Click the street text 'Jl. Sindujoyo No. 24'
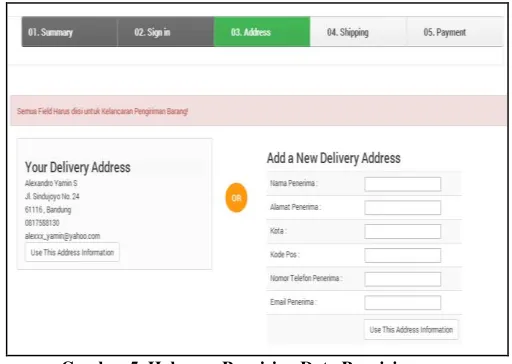This screenshot has height=364, width=512. (52, 196)
